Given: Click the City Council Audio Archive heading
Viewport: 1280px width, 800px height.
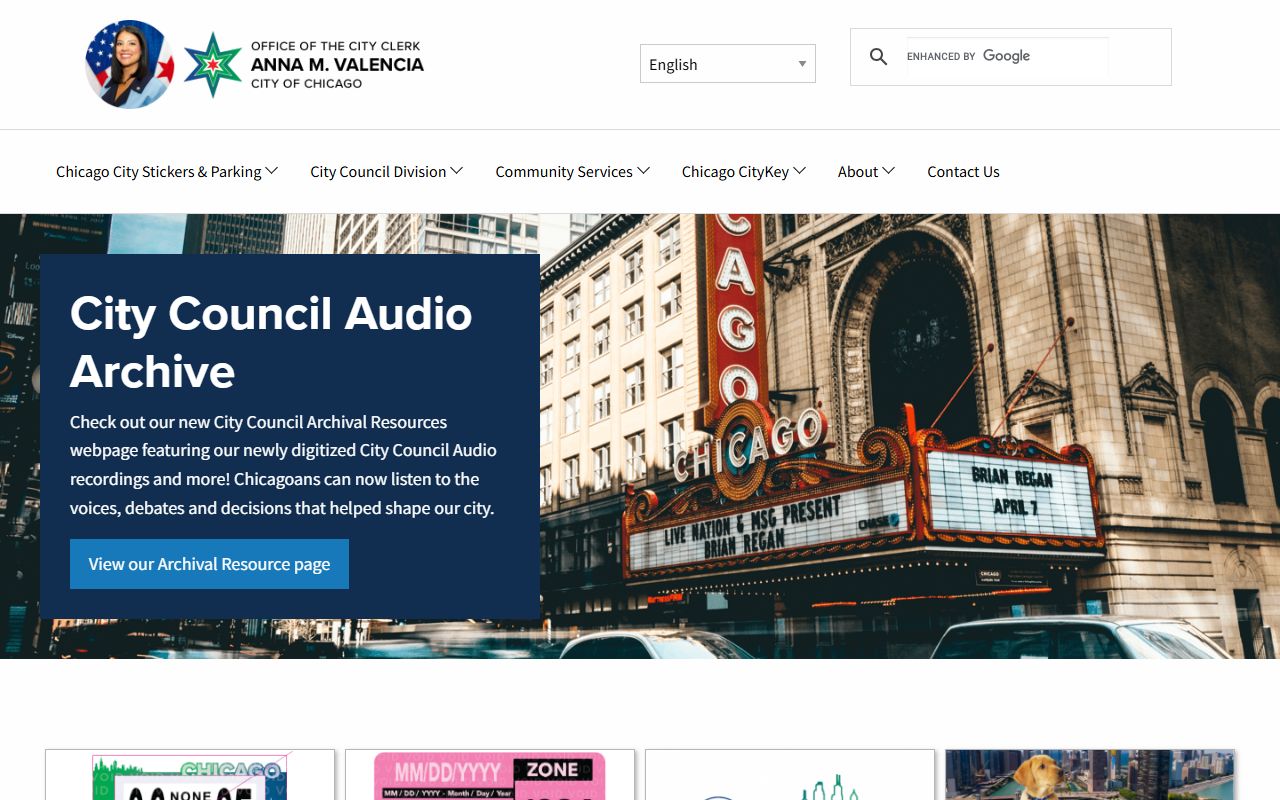Looking at the screenshot, I should point(271,342).
